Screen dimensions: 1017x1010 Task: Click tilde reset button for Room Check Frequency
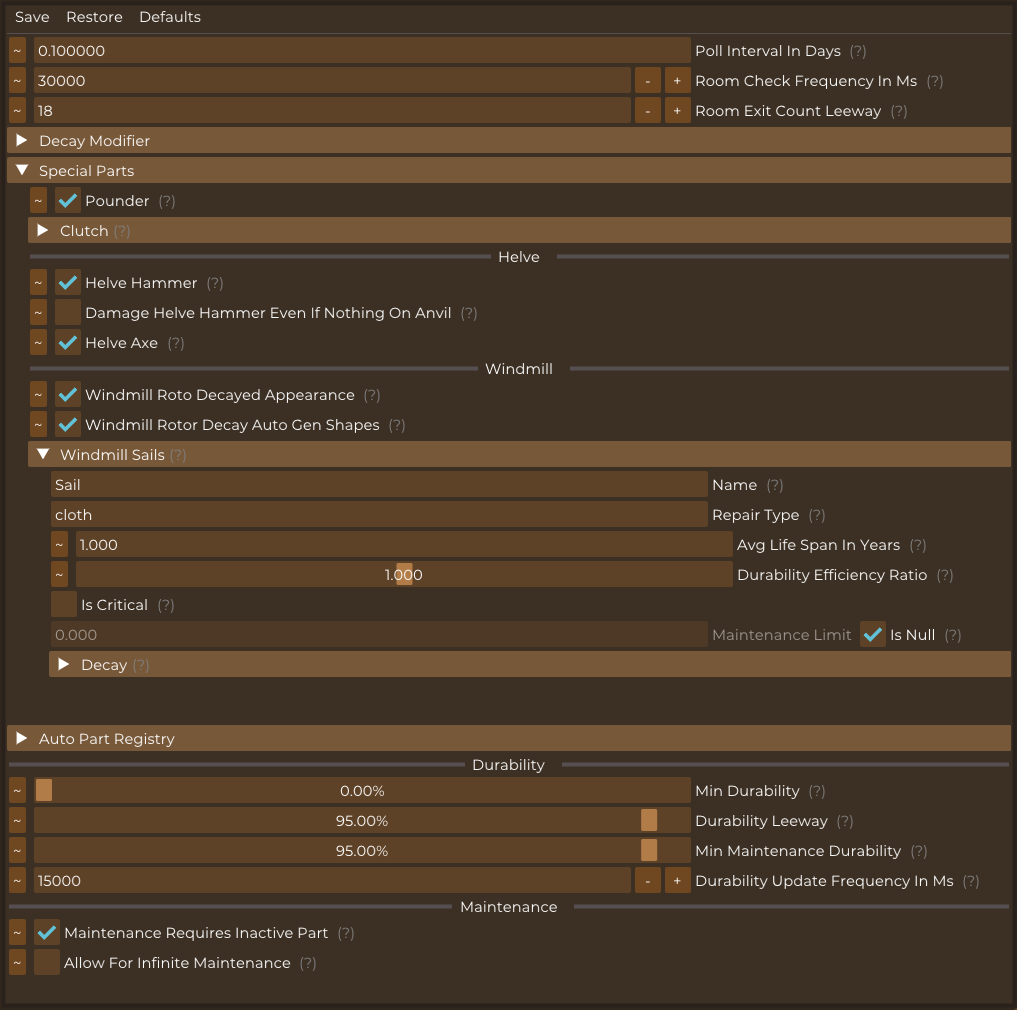coord(18,80)
